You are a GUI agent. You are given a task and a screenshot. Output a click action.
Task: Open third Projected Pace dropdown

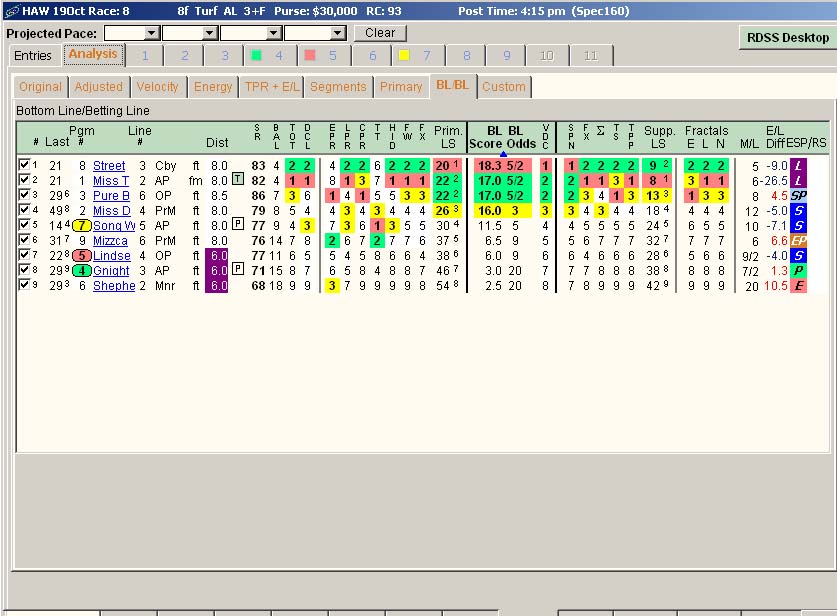point(273,33)
